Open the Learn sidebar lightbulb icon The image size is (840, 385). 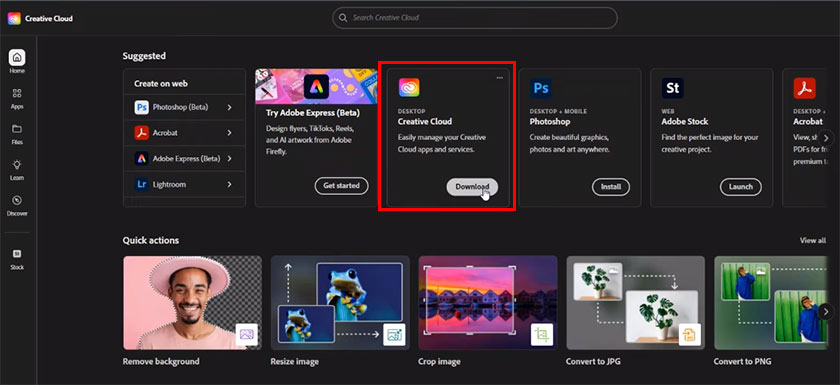click(x=17, y=164)
